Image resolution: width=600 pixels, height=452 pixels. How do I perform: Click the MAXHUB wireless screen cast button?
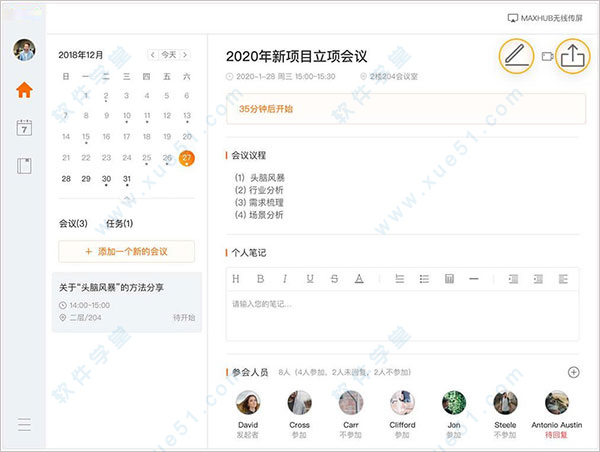point(545,18)
